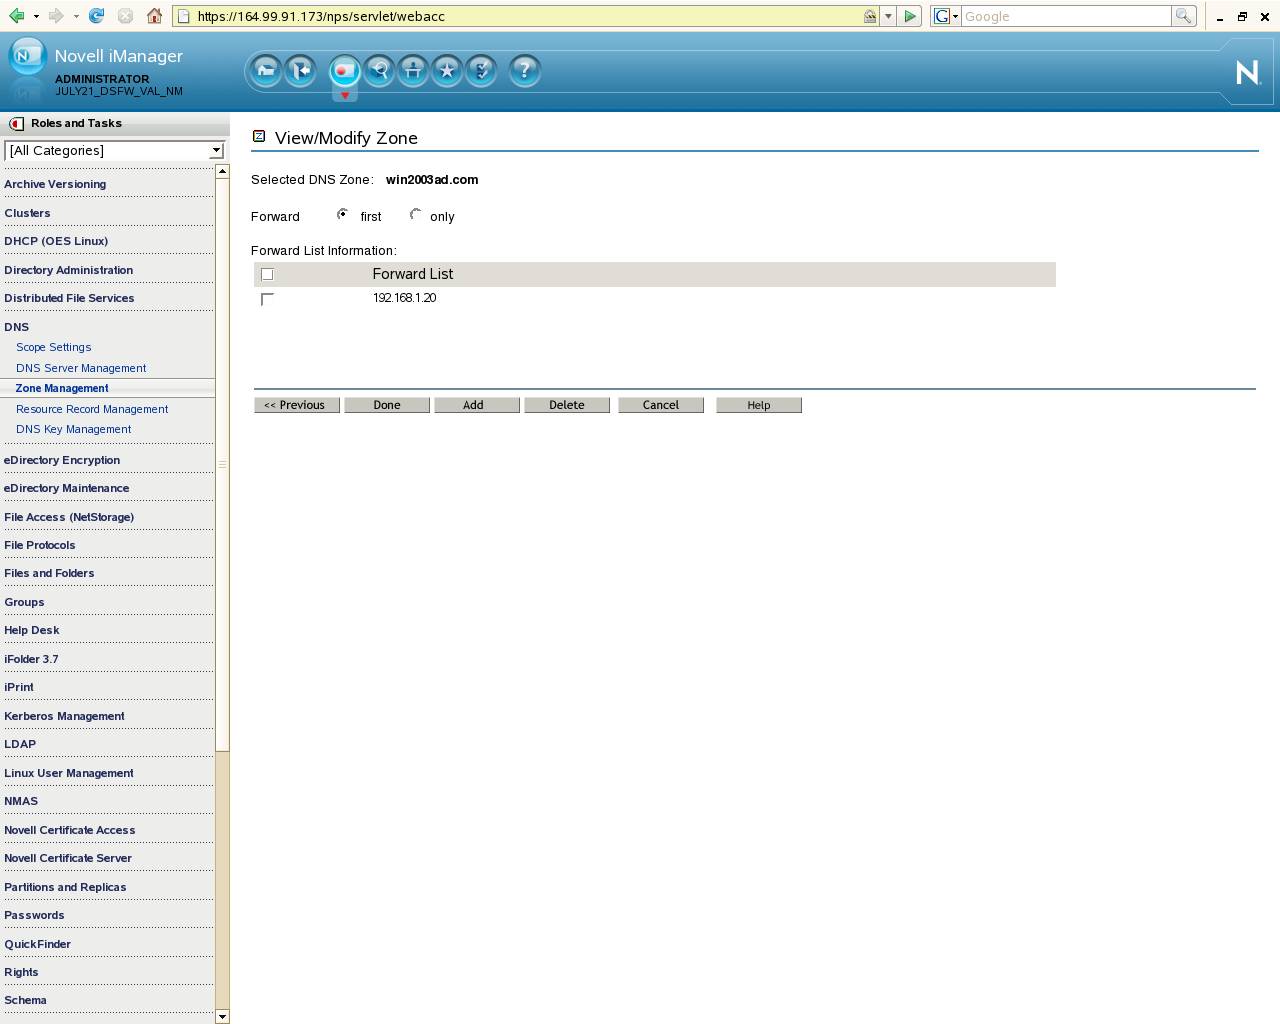The width and height of the screenshot is (1280, 1024).
Task: Click the Favorites star icon
Action: (447, 70)
